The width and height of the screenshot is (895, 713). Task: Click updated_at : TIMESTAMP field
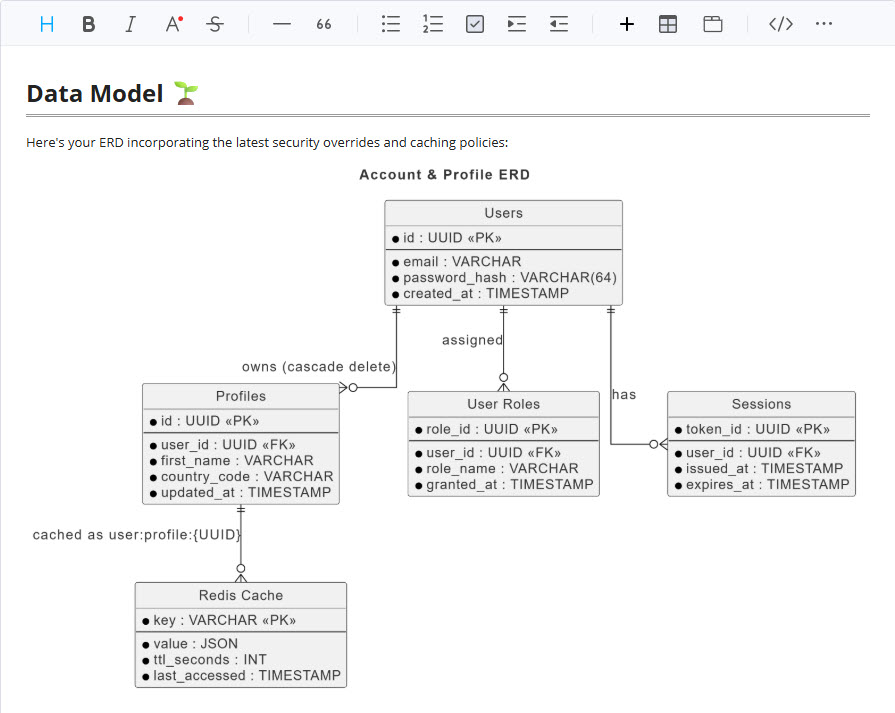240,493
